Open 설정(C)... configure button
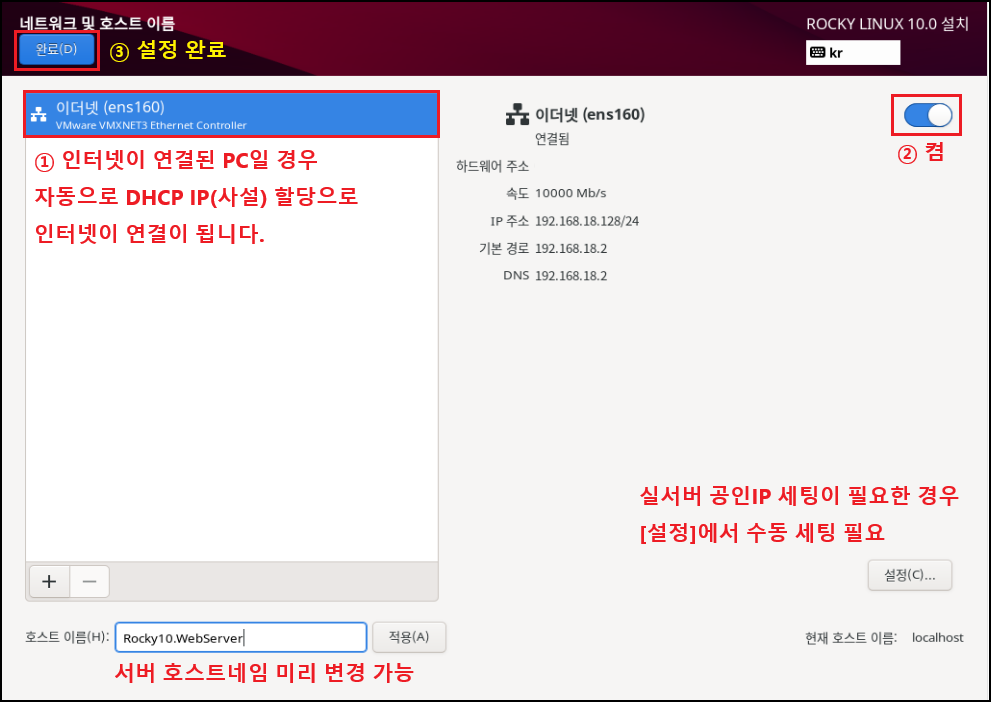 tap(909, 575)
